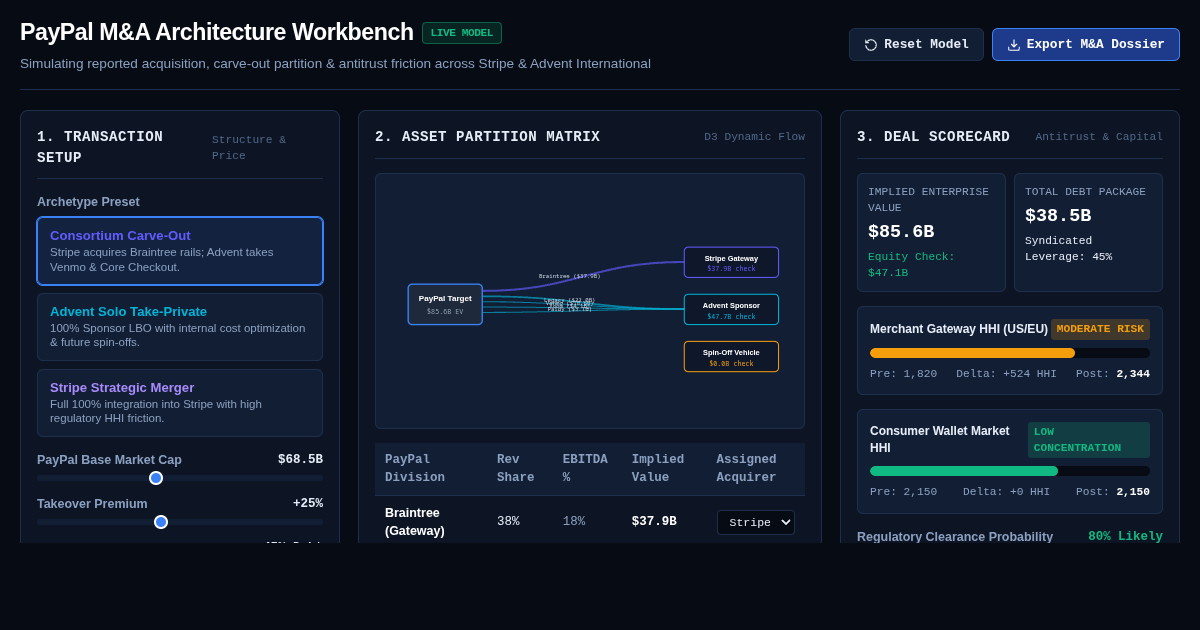Click the Reset Model button

916,45
